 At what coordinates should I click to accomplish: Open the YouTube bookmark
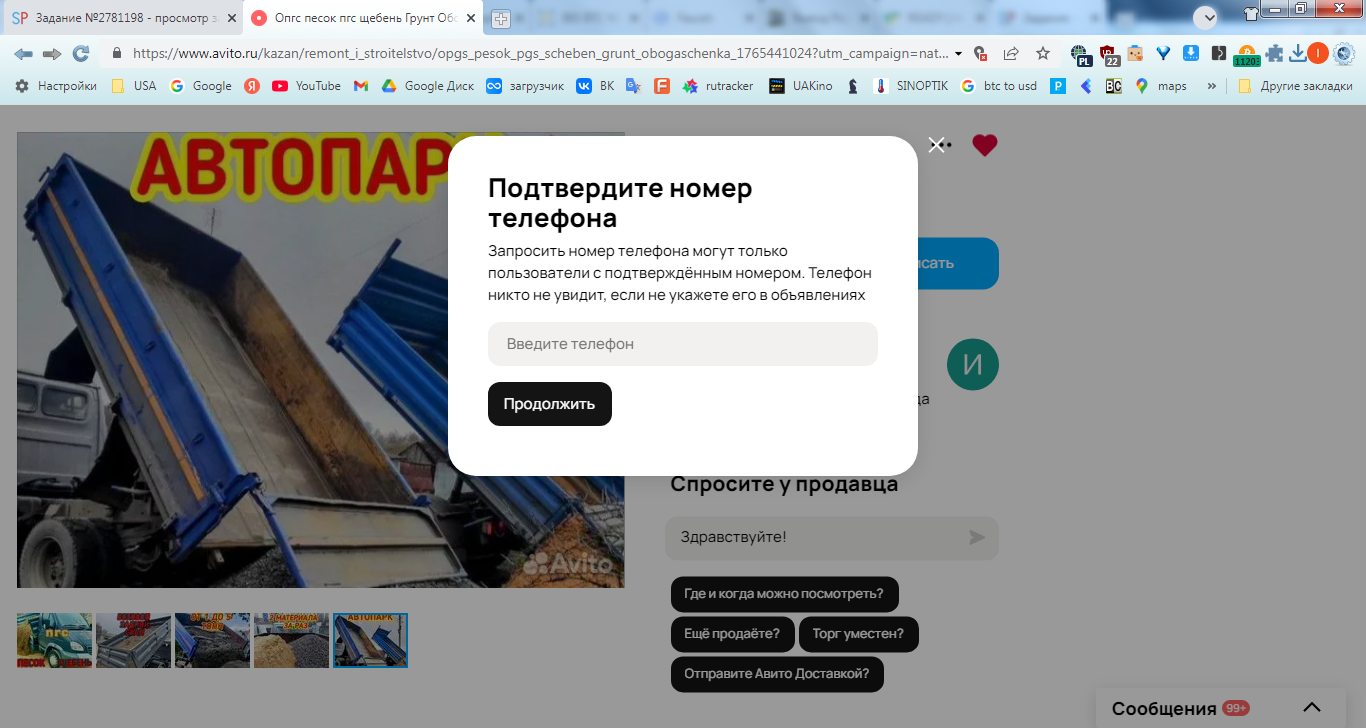(x=306, y=86)
